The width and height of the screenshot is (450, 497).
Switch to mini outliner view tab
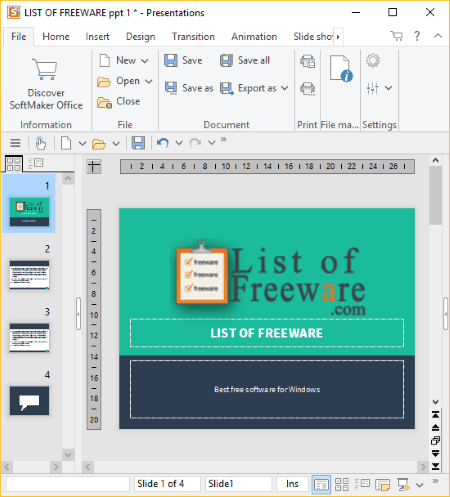(x=36, y=163)
